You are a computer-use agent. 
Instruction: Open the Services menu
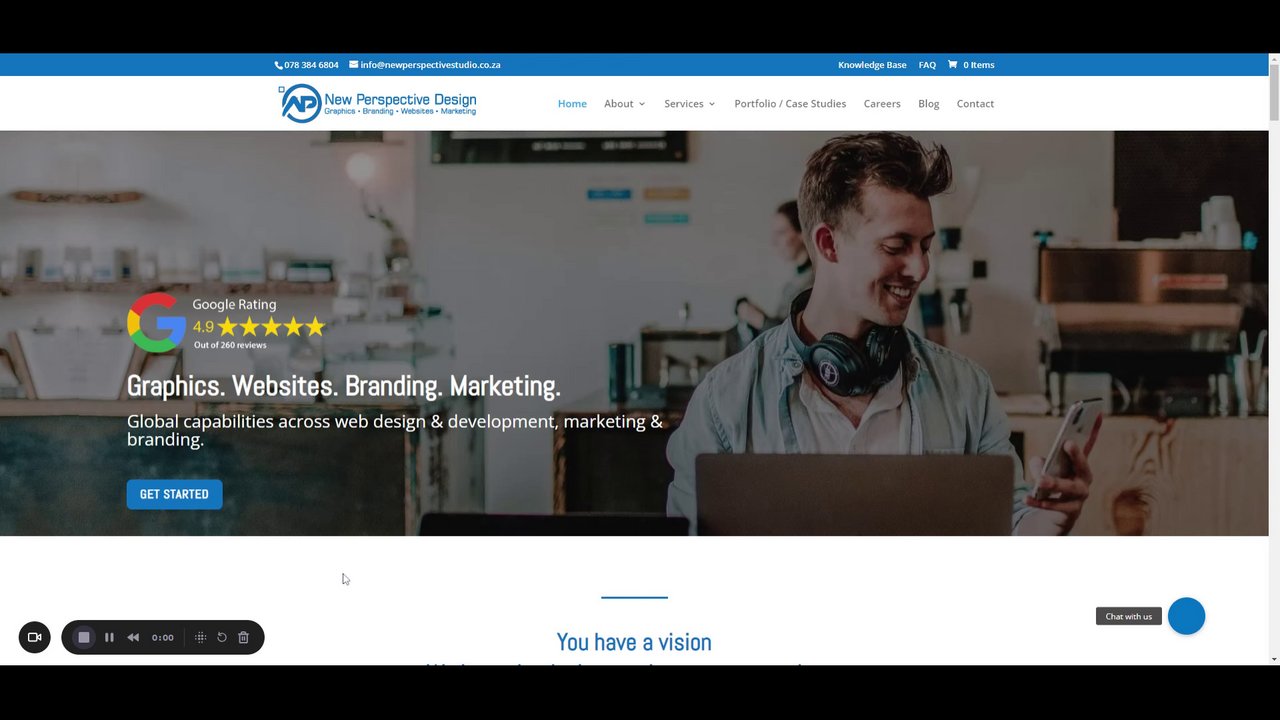click(x=684, y=103)
